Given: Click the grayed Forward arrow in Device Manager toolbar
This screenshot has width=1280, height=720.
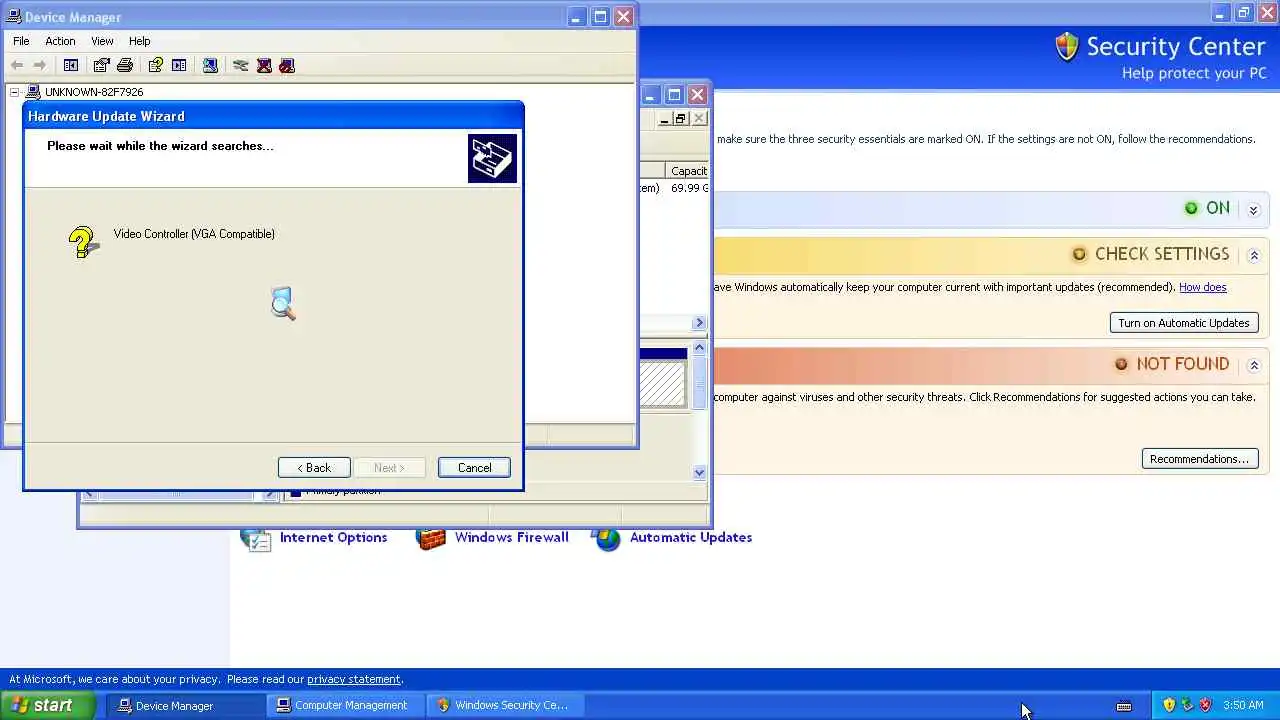Looking at the screenshot, I should 40,65.
